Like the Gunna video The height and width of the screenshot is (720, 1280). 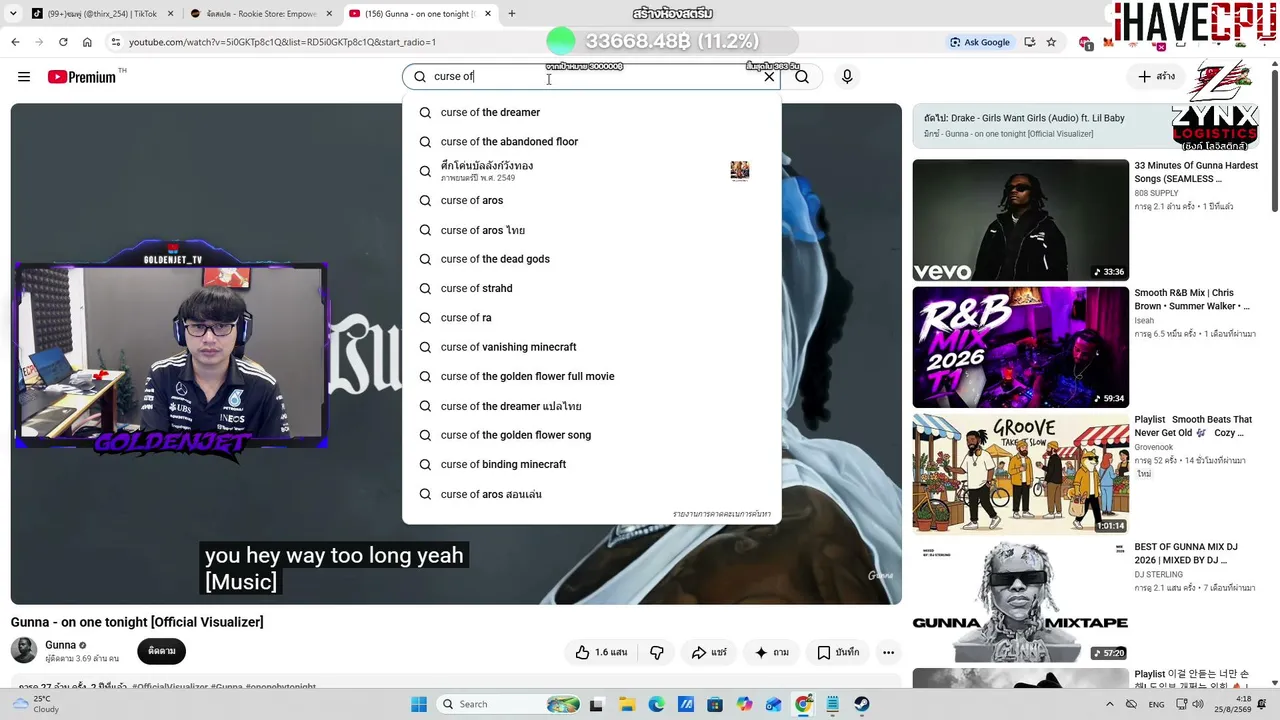(600, 652)
